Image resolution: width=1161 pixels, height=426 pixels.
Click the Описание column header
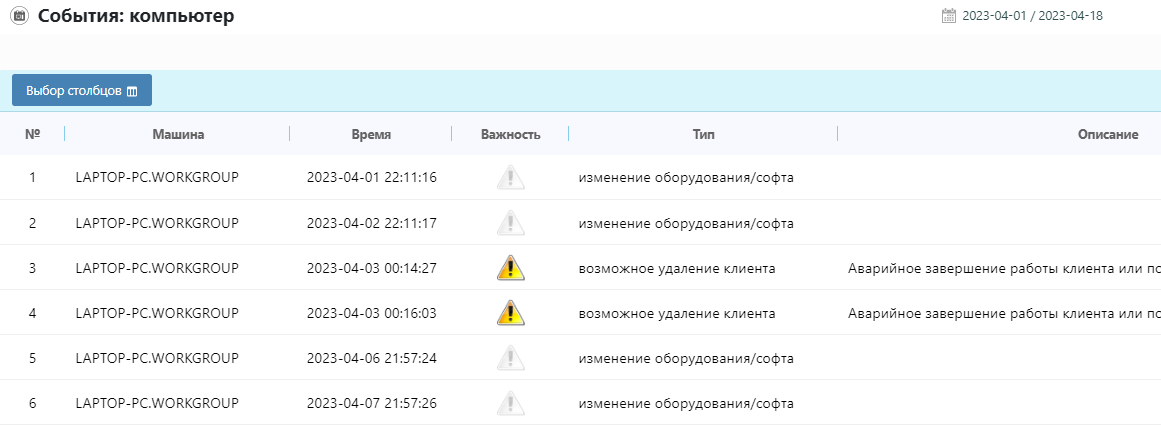pos(1107,134)
